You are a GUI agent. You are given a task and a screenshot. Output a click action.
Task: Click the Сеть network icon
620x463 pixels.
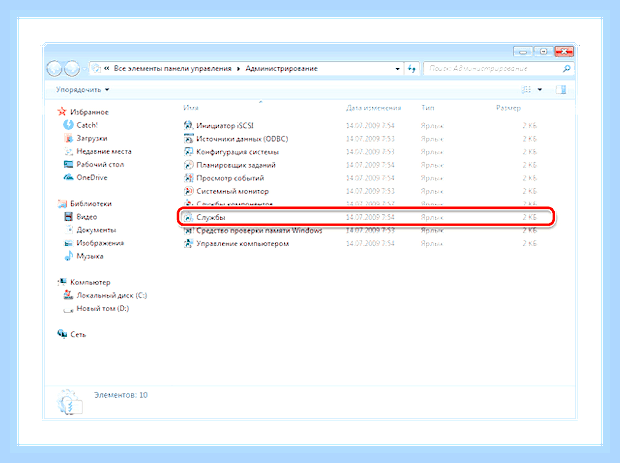coord(62,334)
